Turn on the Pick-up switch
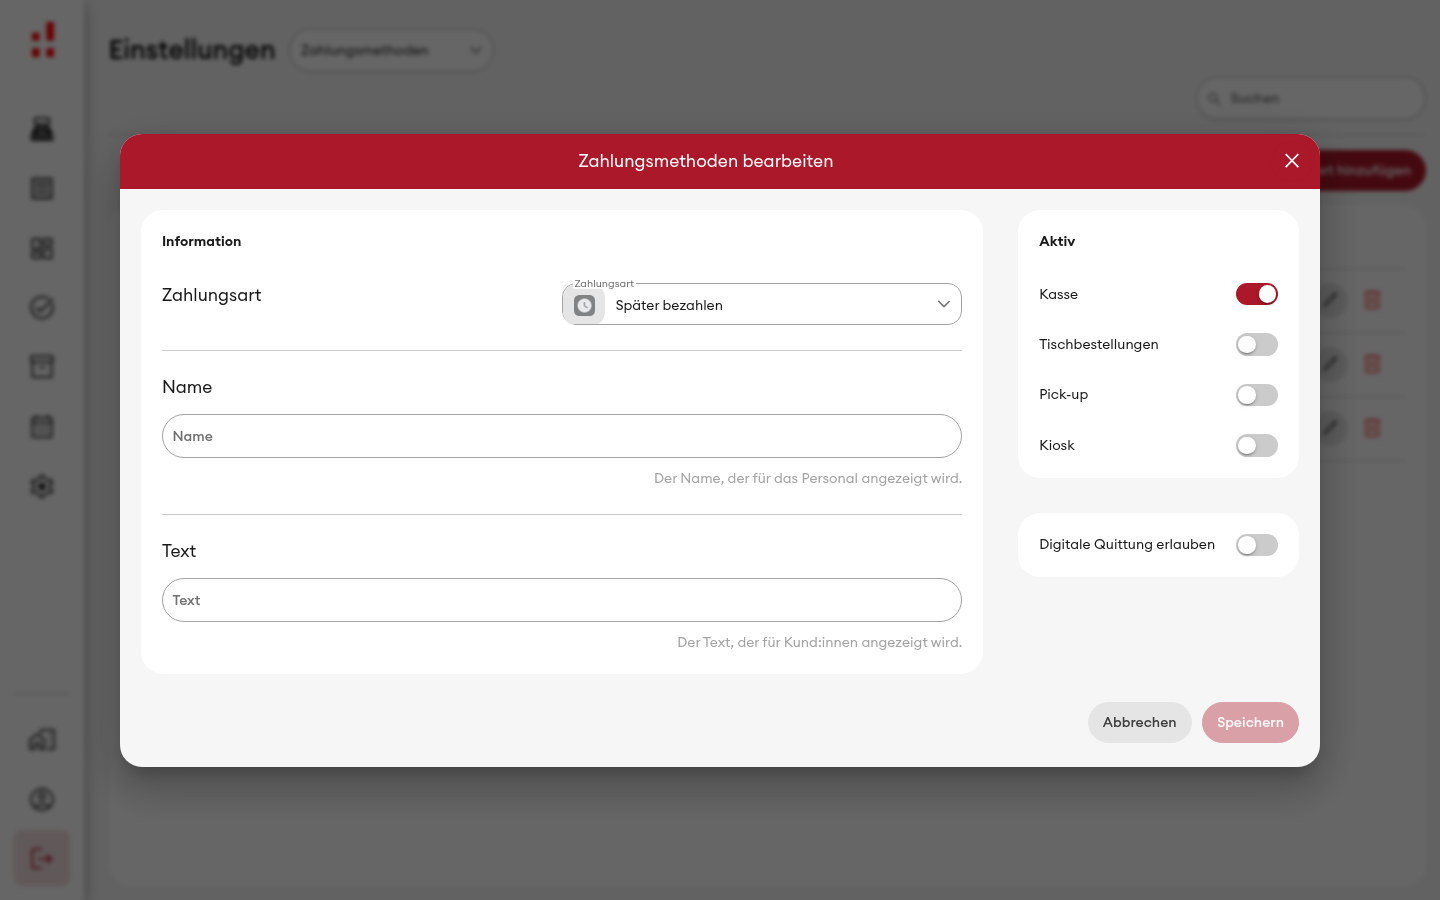The image size is (1440, 900). 1257,395
